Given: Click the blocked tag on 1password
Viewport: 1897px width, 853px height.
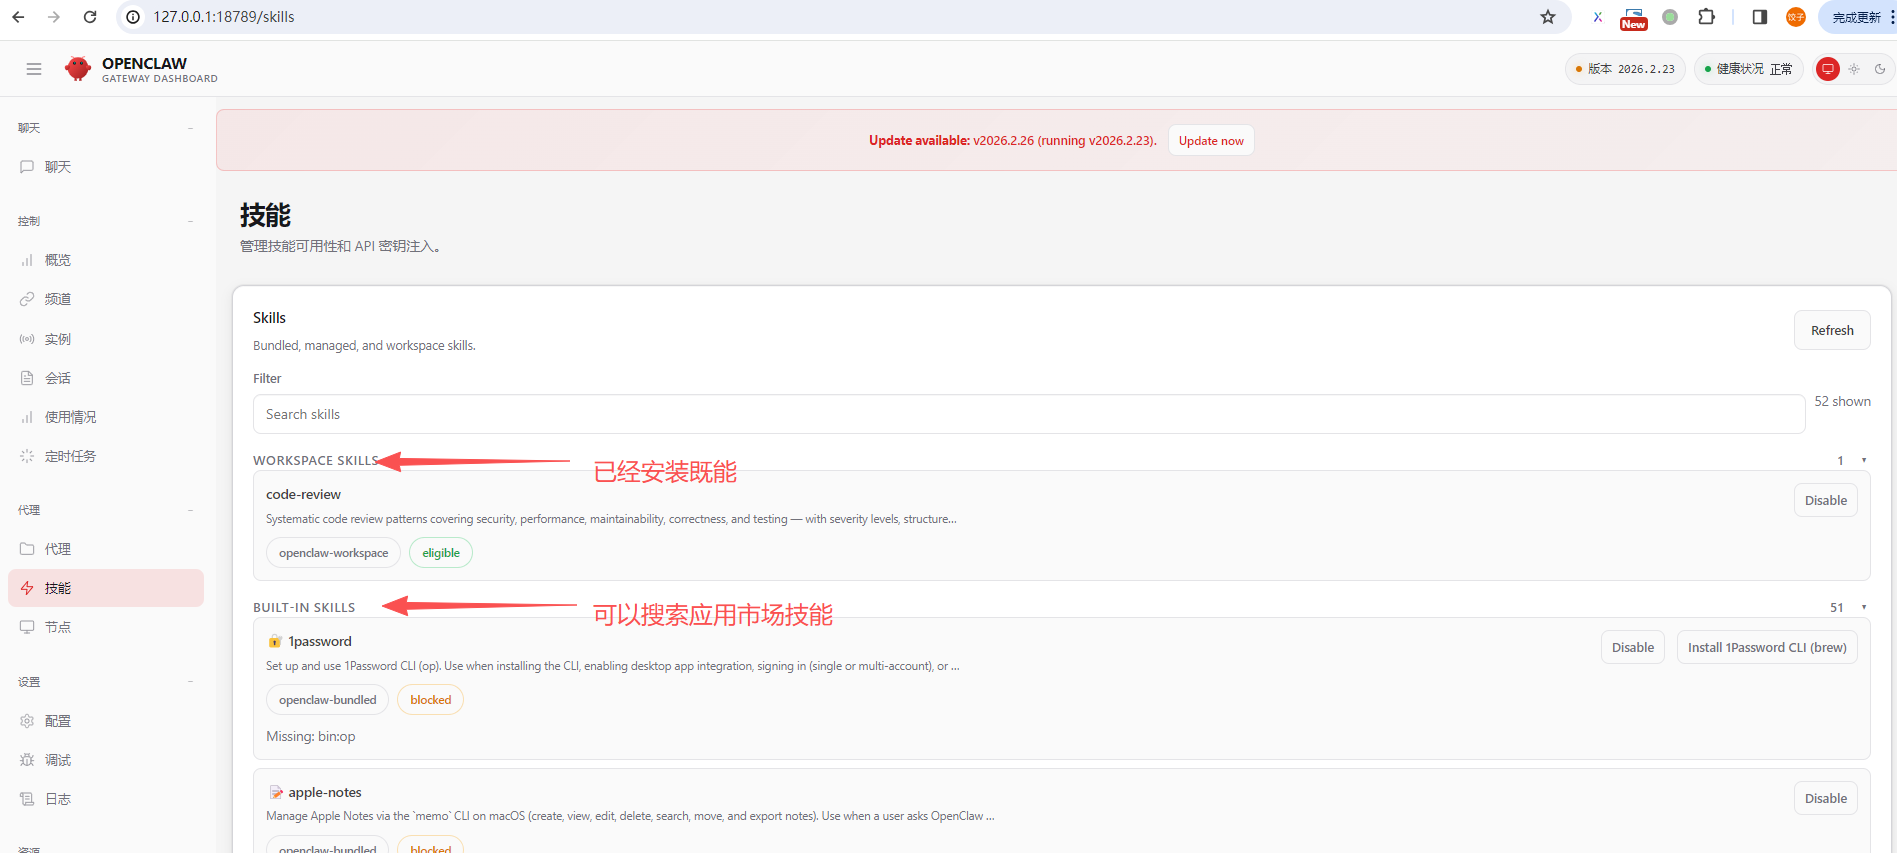Looking at the screenshot, I should coord(431,700).
